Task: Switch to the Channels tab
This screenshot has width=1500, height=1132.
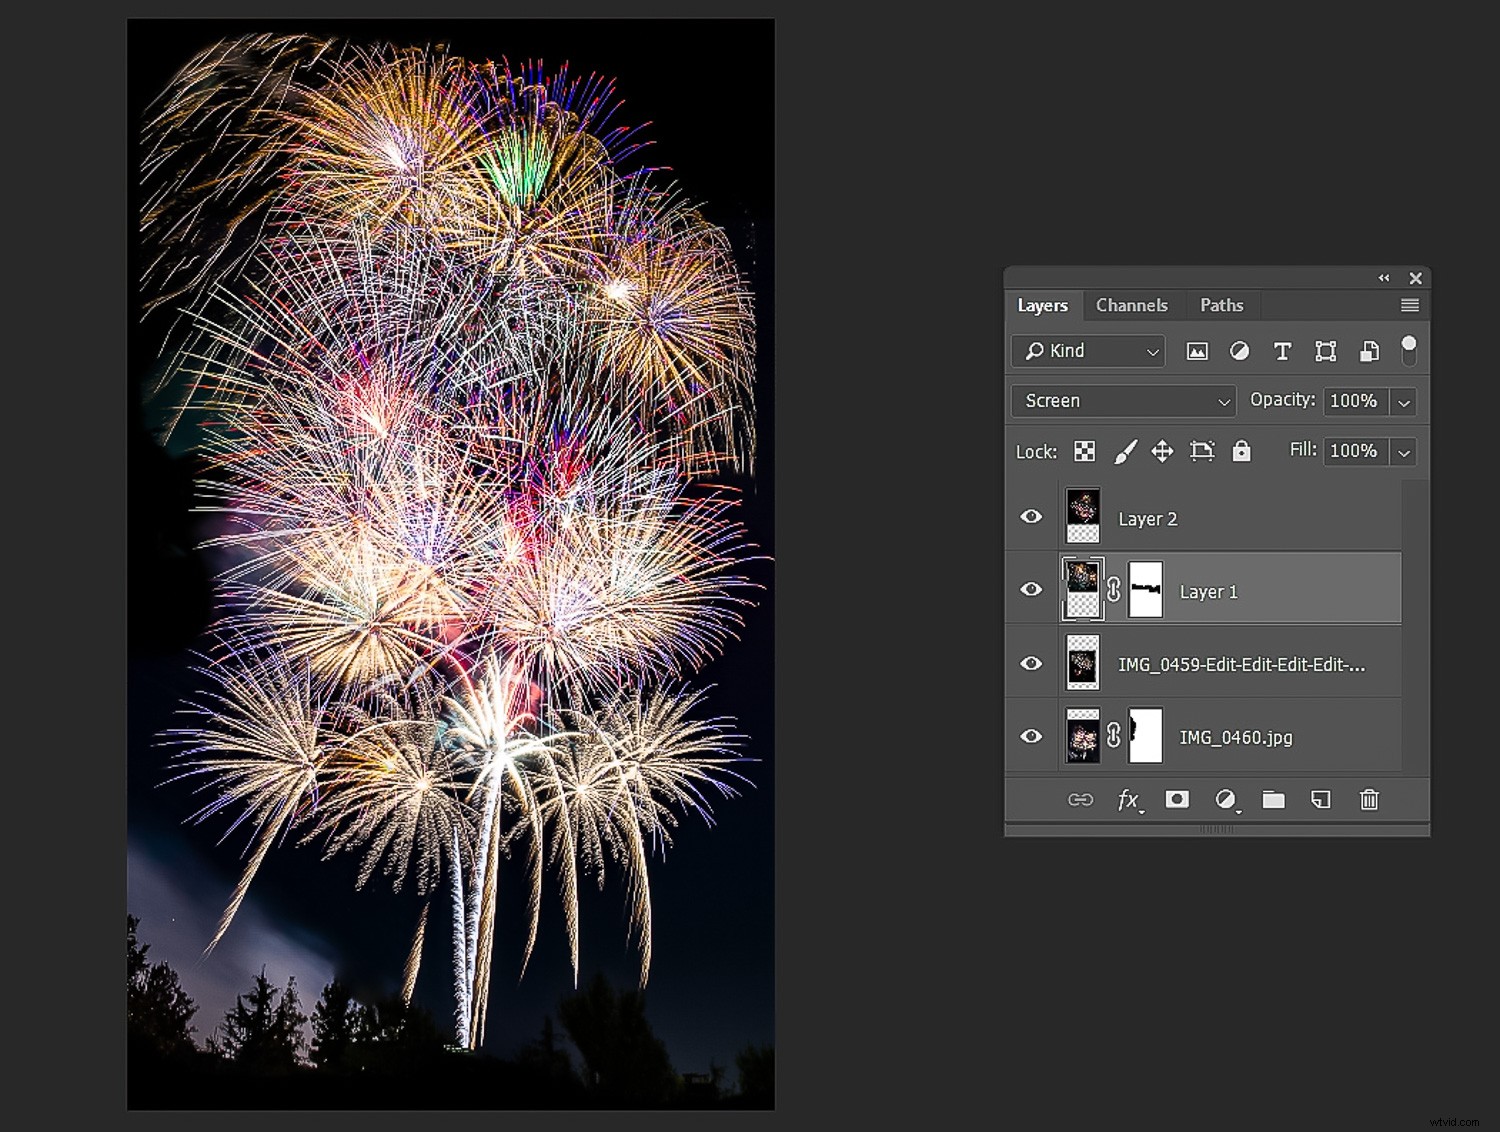Action: coord(1133,305)
